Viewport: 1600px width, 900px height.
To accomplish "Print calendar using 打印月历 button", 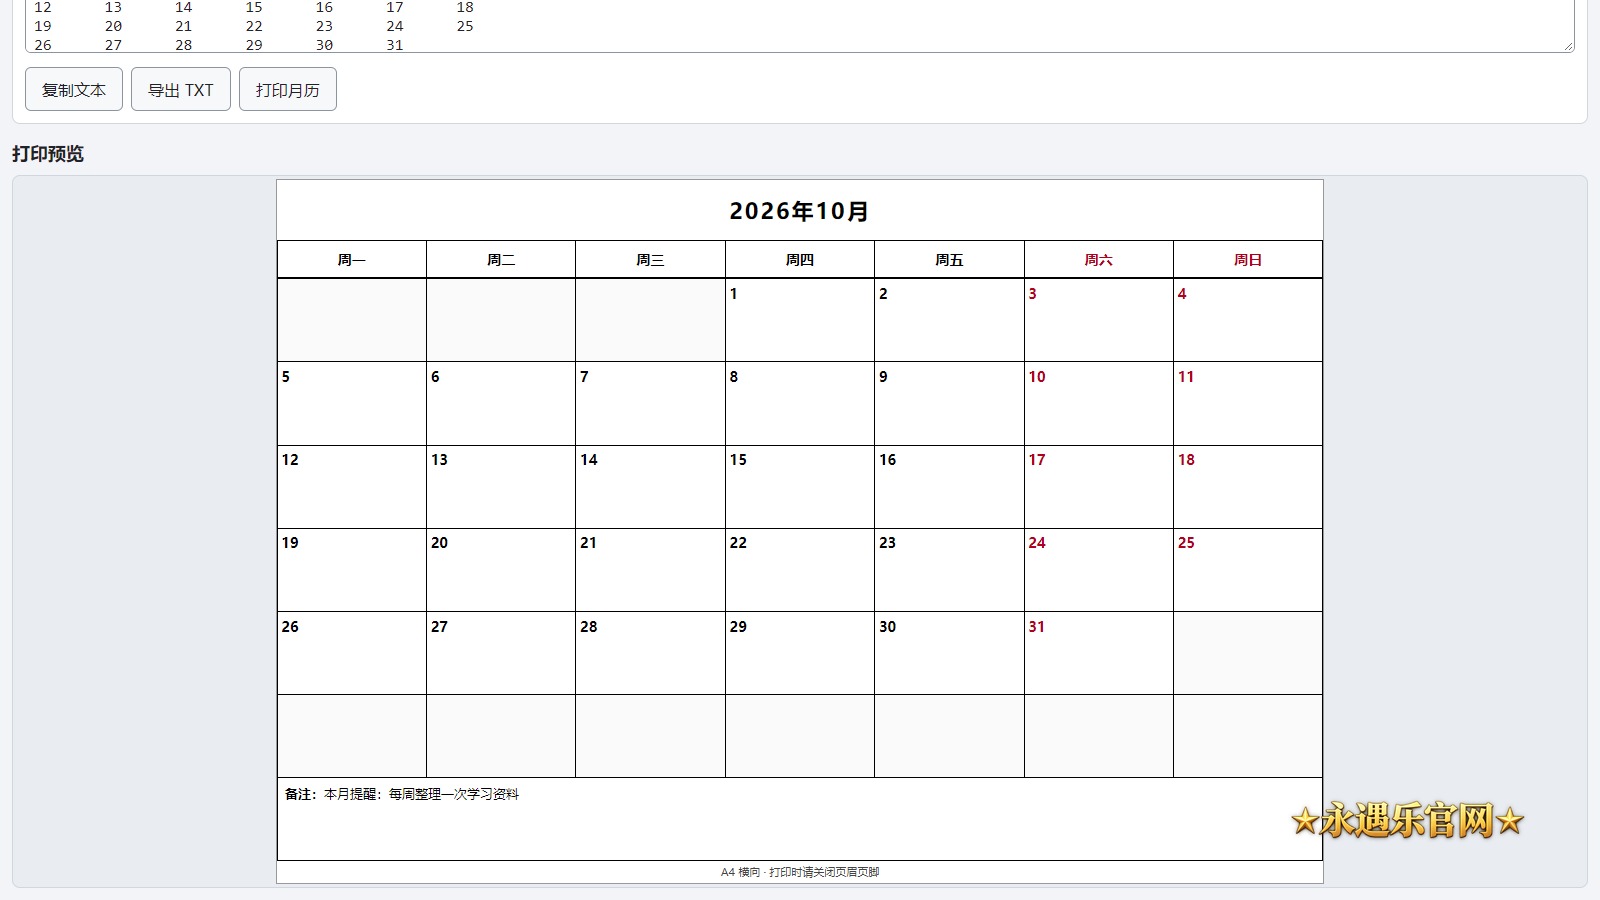I will pyautogui.click(x=288, y=89).
